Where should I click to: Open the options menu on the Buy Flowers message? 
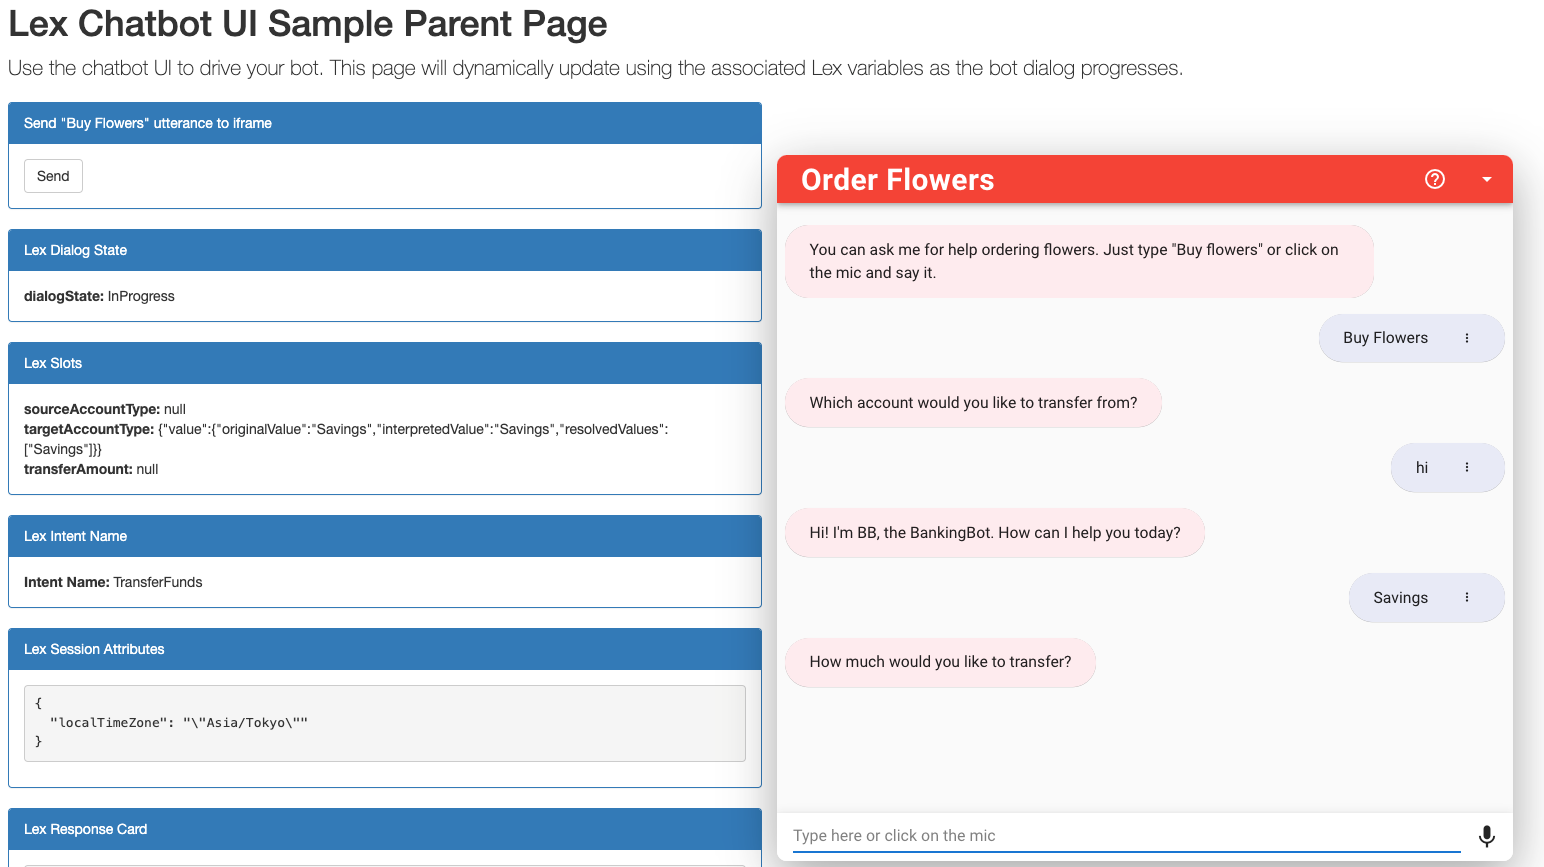coord(1467,338)
